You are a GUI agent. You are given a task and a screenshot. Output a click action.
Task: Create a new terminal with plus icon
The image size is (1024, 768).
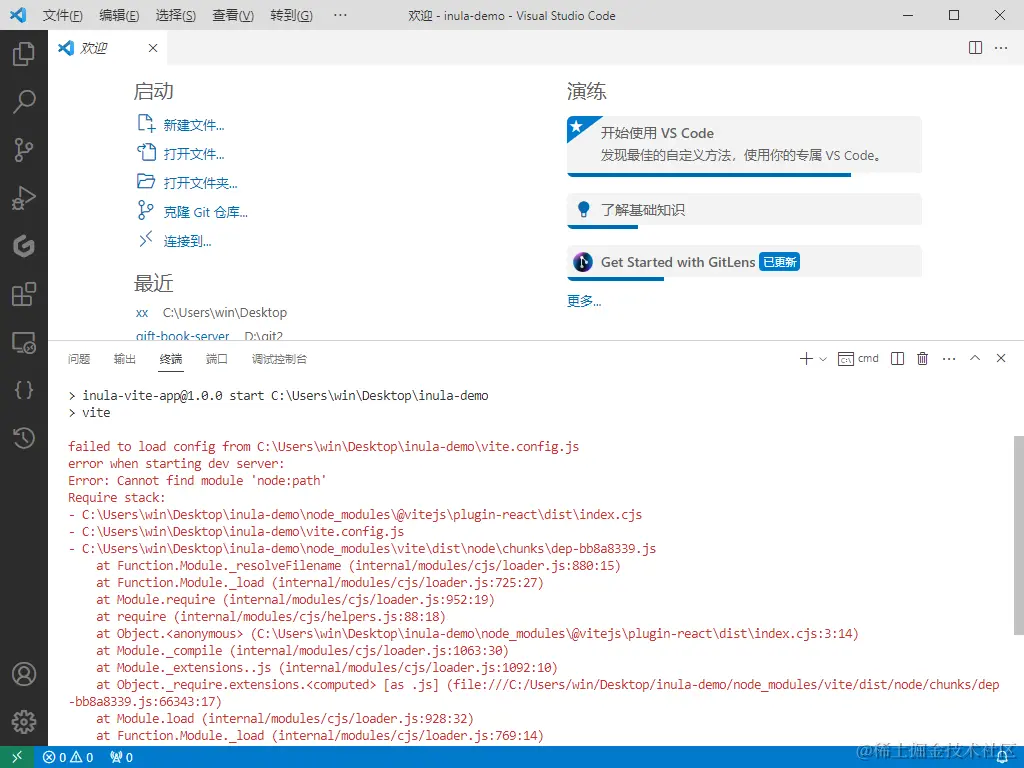[x=806, y=359]
